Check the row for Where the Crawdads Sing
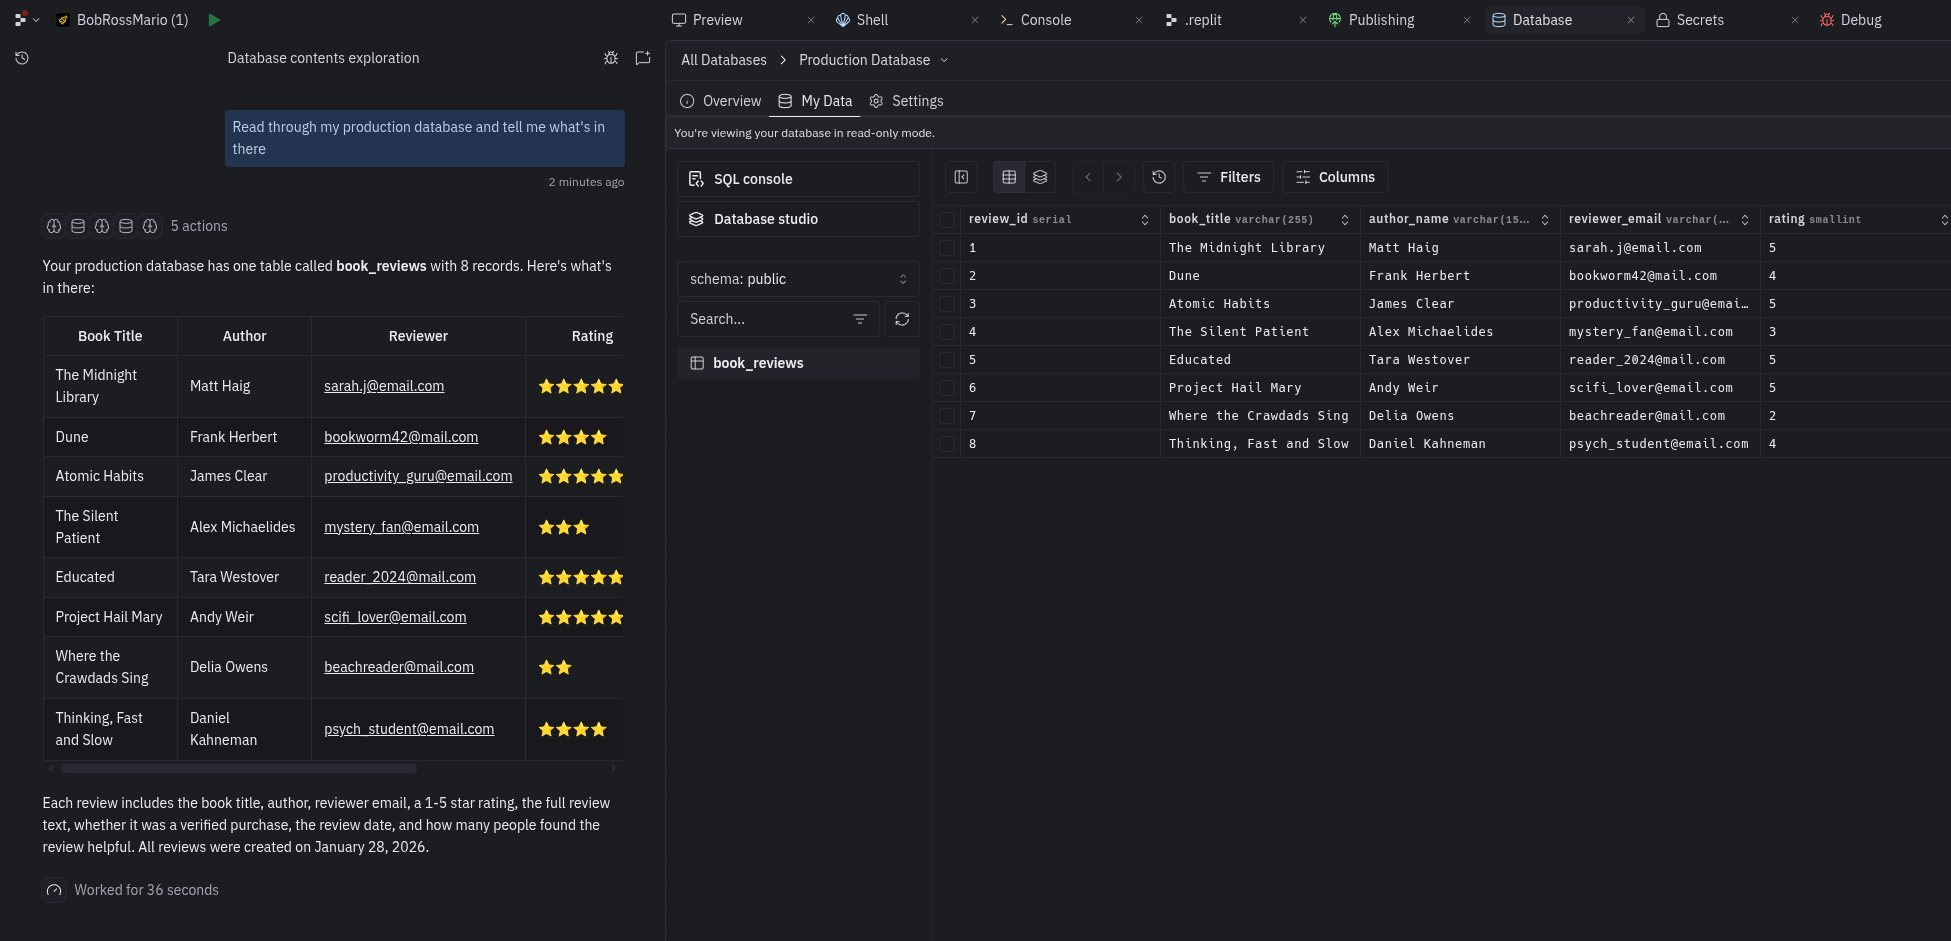This screenshot has width=1951, height=941. coord(946,415)
